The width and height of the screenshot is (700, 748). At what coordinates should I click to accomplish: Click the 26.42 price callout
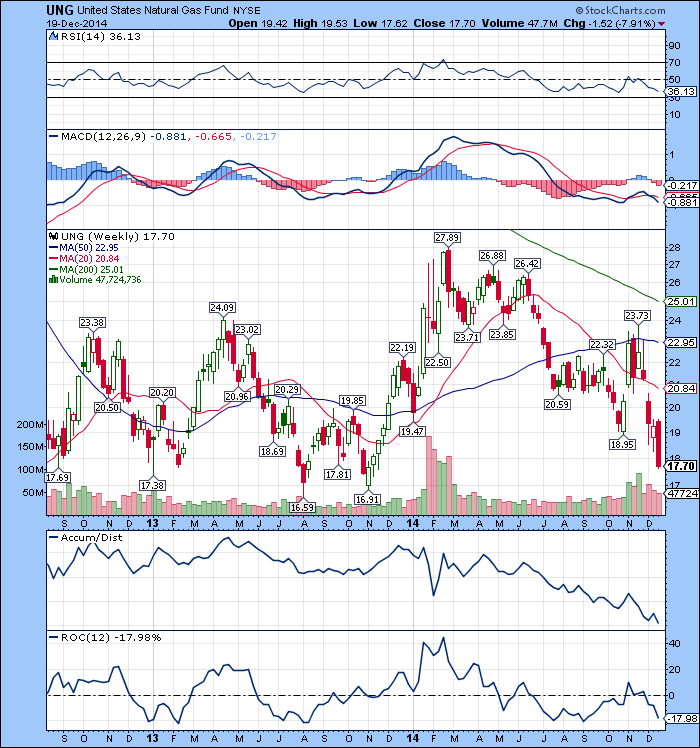pyautogui.click(x=527, y=264)
